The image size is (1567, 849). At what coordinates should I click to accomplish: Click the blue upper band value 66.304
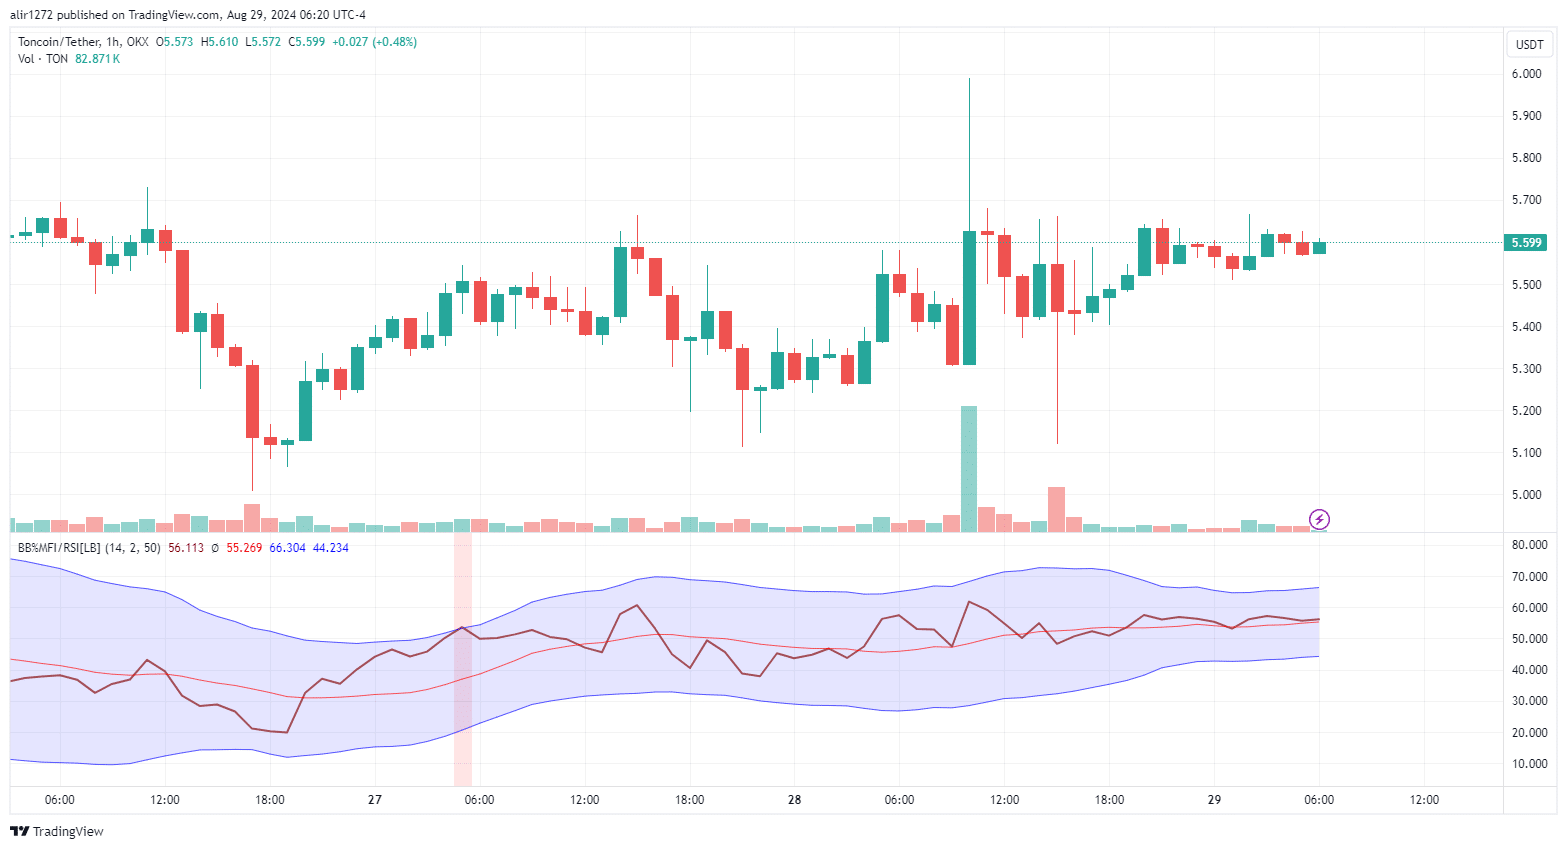287,548
